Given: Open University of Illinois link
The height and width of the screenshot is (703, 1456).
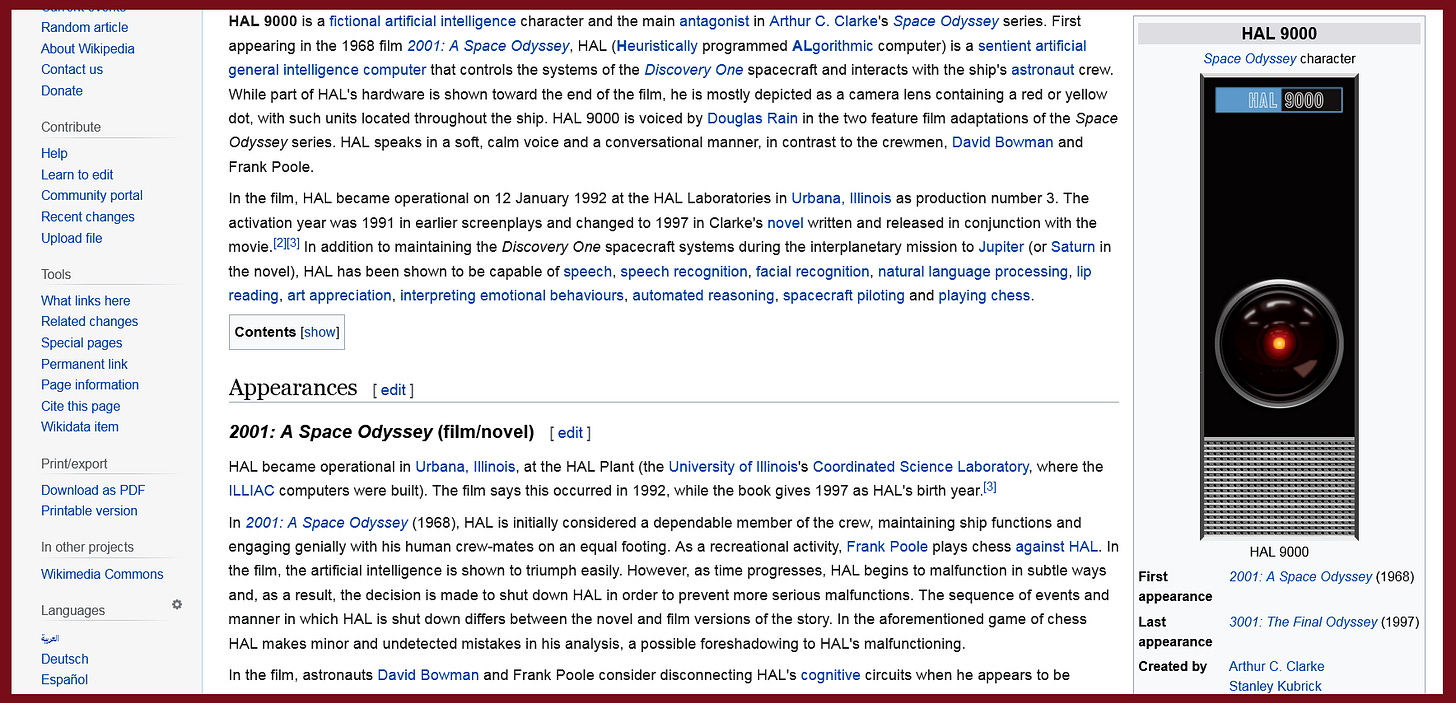Looking at the screenshot, I should pos(733,466).
